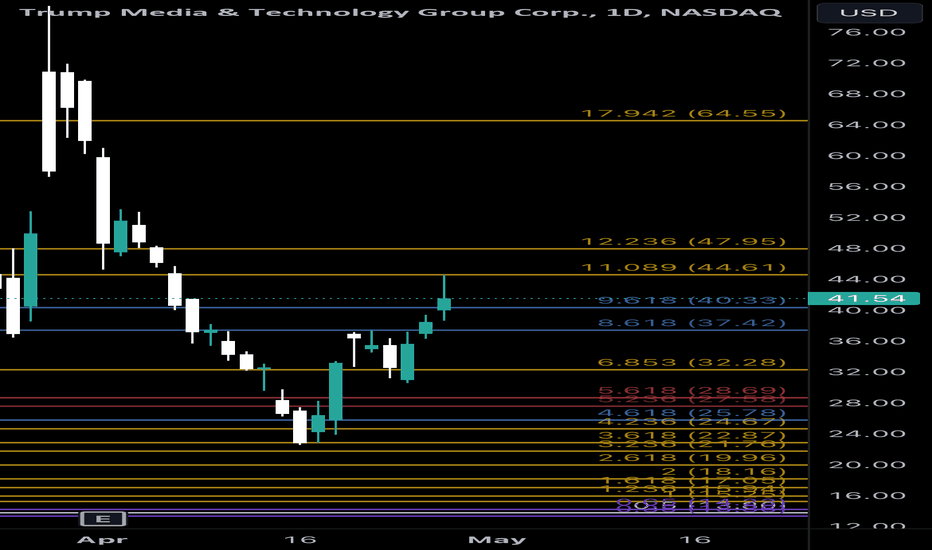Click the 76.00 price axis label
Image resolution: width=932 pixels, height=550 pixels.
tap(867, 32)
